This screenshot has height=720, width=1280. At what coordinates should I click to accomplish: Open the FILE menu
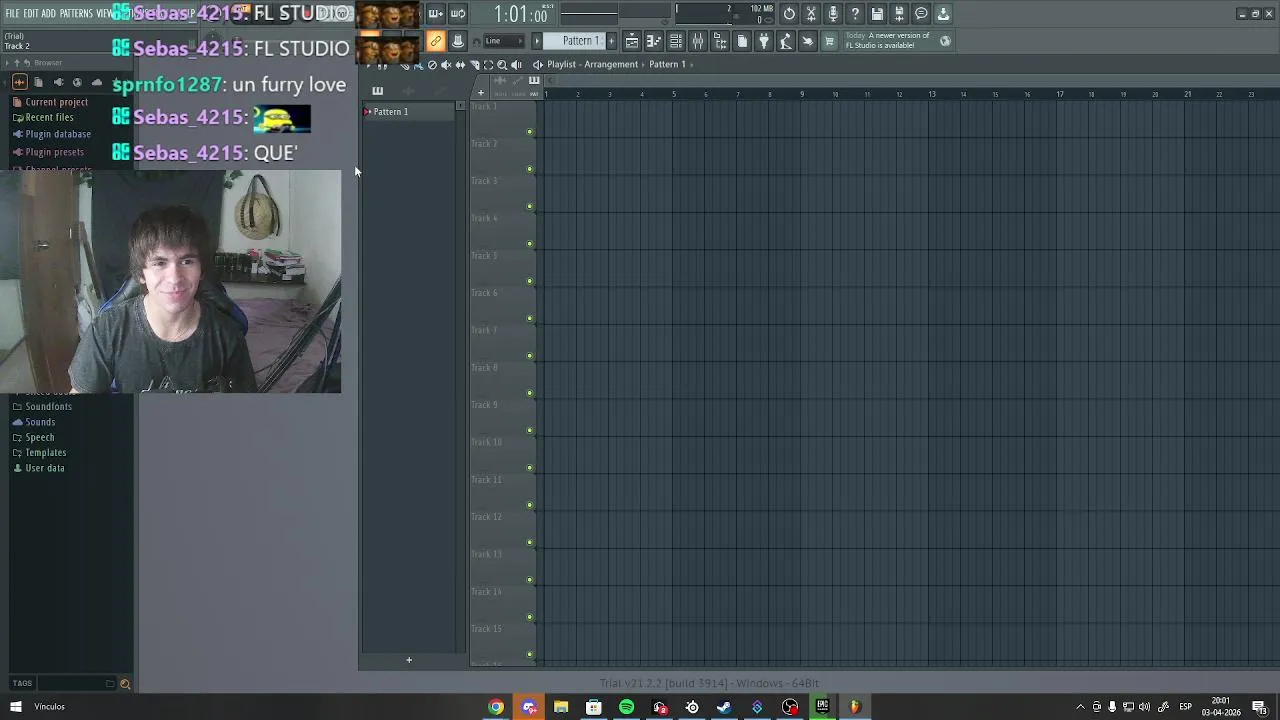tap(12, 13)
